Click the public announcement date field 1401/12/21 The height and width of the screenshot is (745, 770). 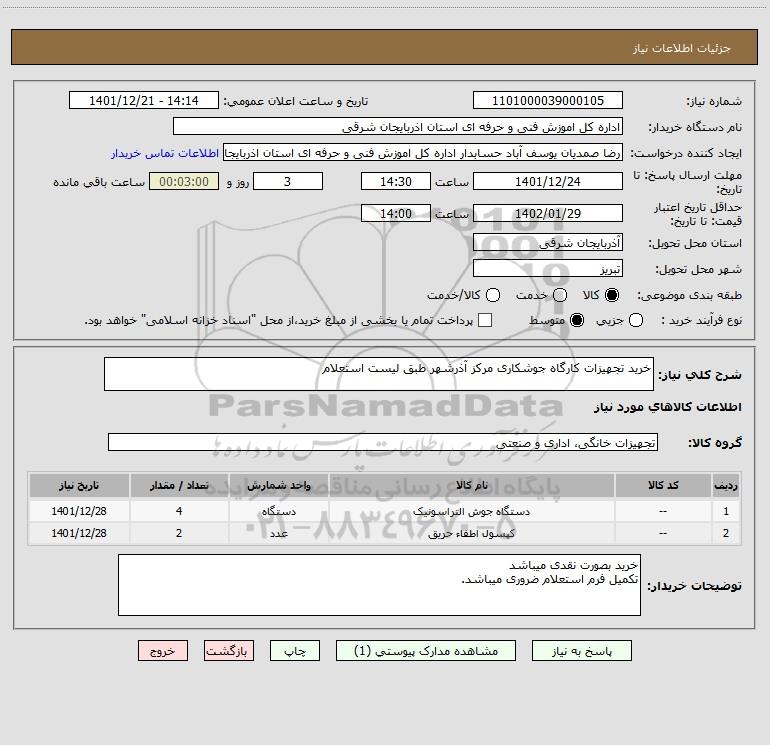(143, 101)
